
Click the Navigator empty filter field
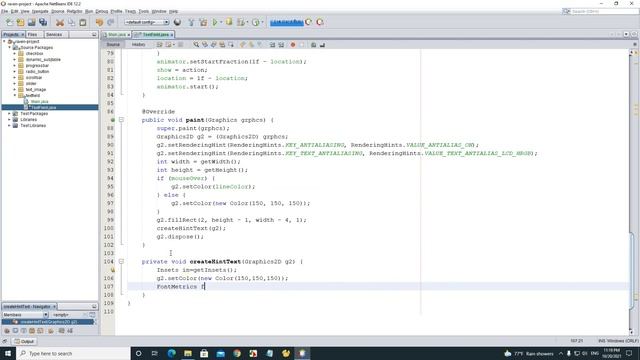pos(67,315)
